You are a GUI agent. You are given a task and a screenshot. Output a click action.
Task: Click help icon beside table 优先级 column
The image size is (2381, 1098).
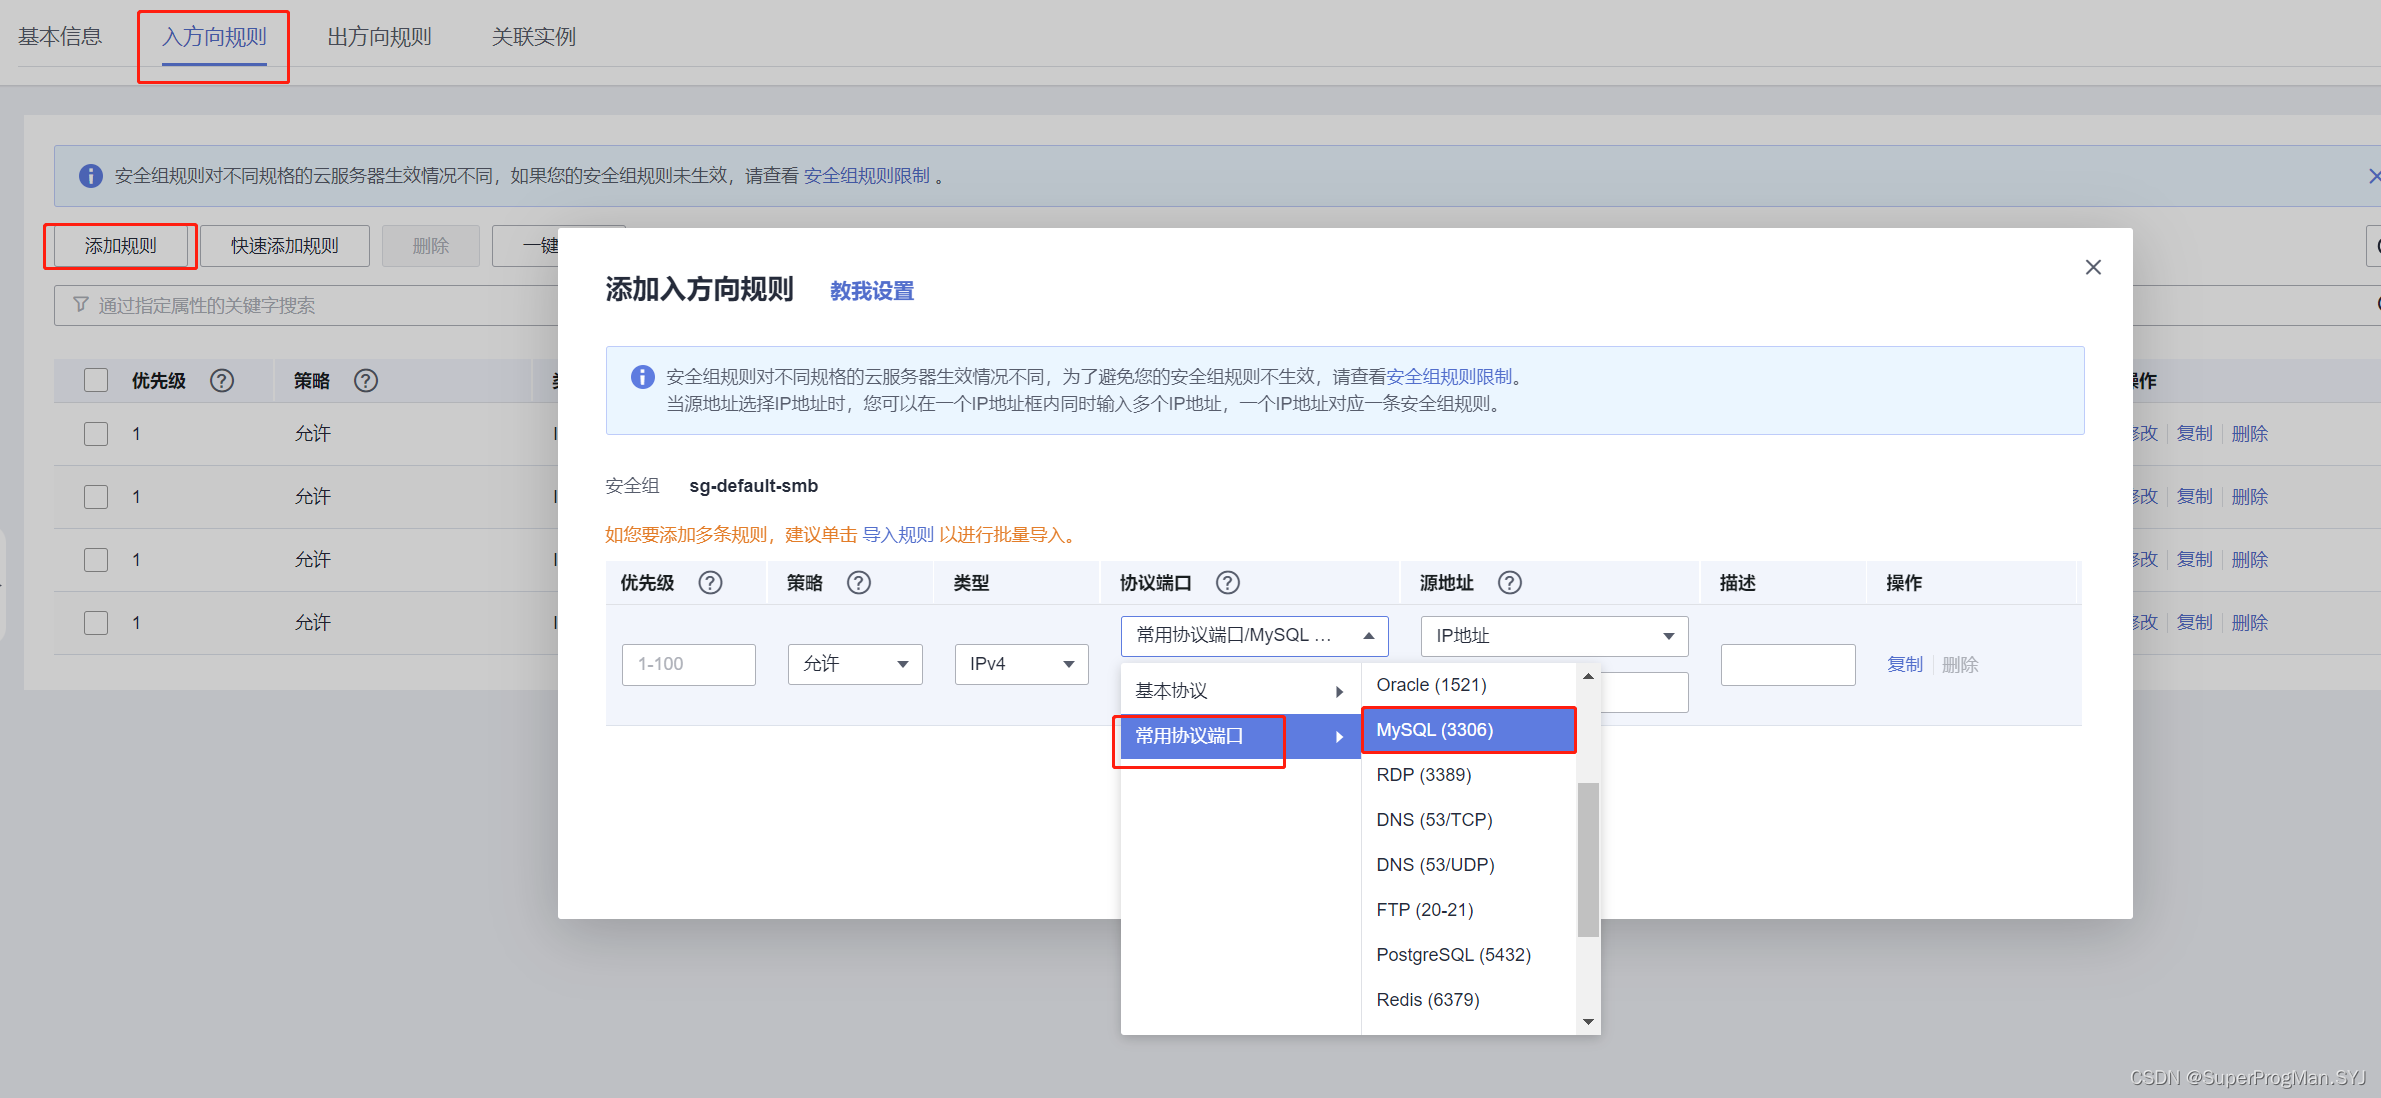(222, 381)
